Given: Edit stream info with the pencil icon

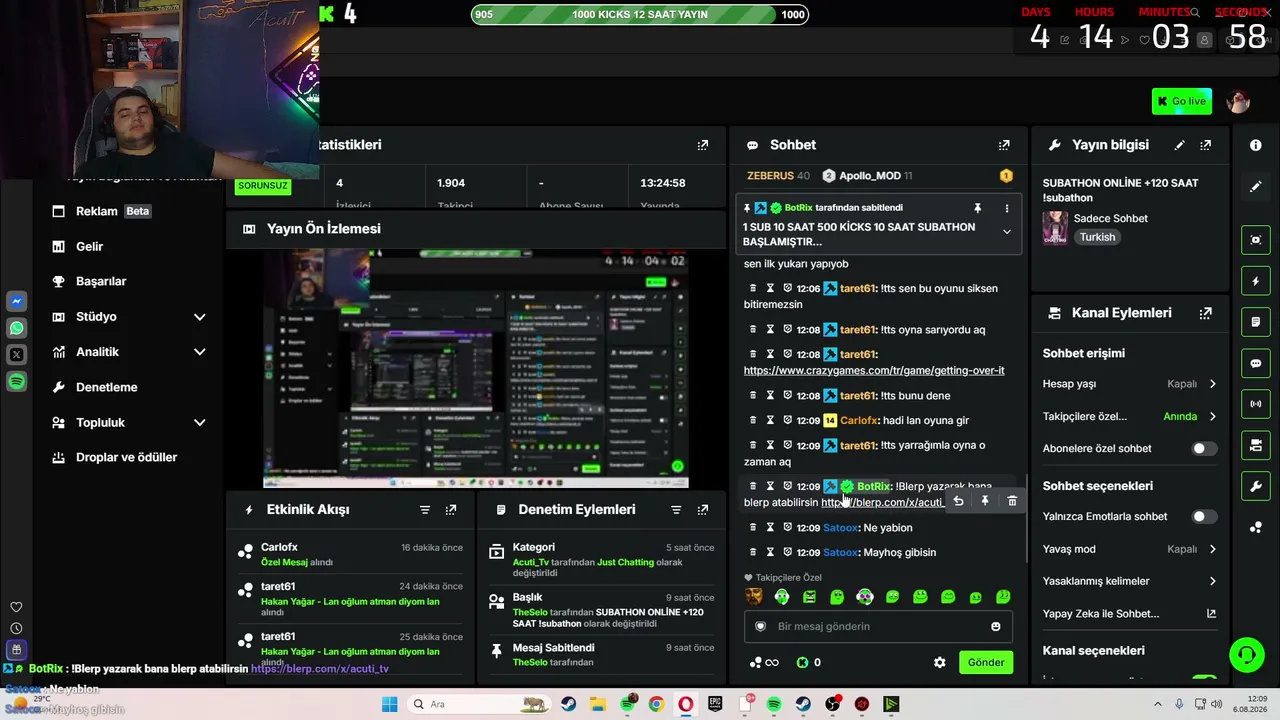Looking at the screenshot, I should tap(1180, 145).
